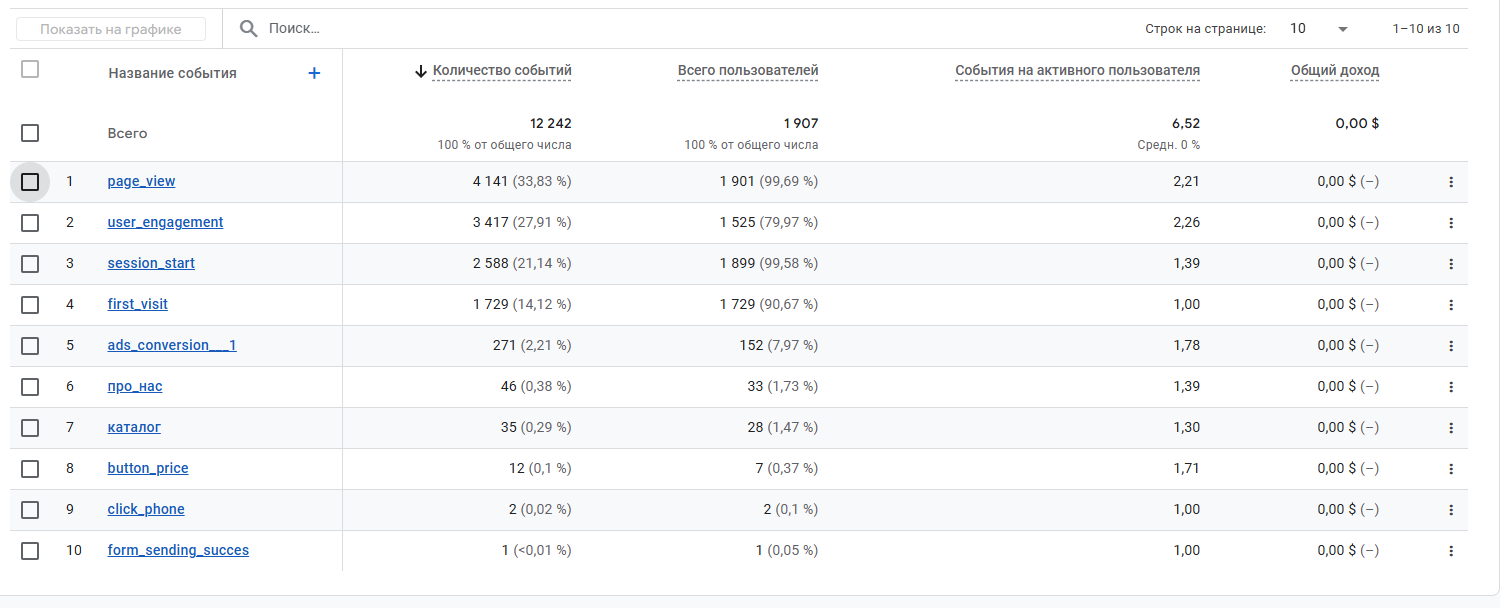Open the three-dot menu for form_sending_succes row
The width and height of the screenshot is (1500, 608).
tap(1451, 551)
